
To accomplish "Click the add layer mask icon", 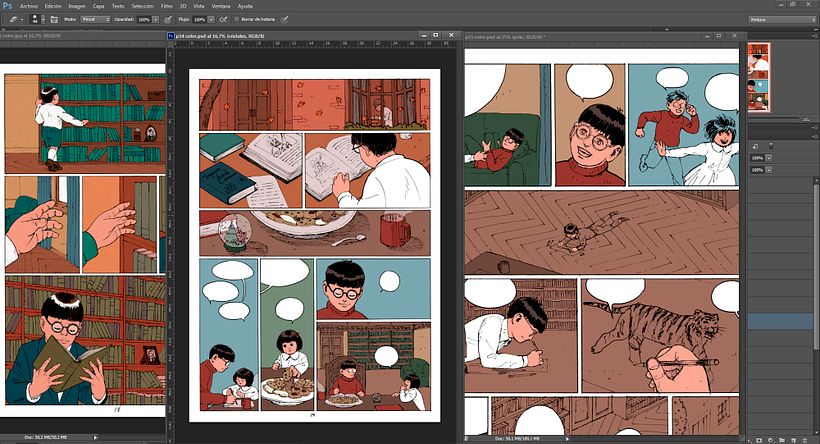I will click(x=760, y=440).
